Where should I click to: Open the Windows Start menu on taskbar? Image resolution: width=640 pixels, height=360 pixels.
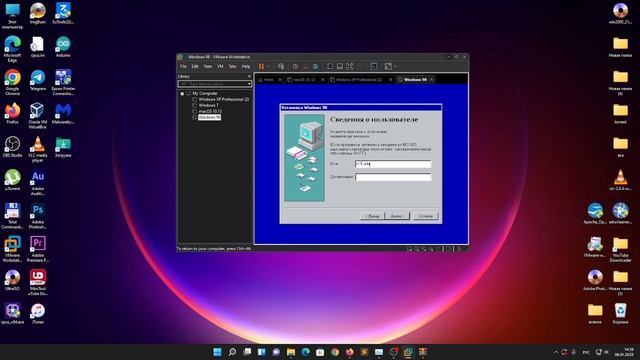[218, 352]
